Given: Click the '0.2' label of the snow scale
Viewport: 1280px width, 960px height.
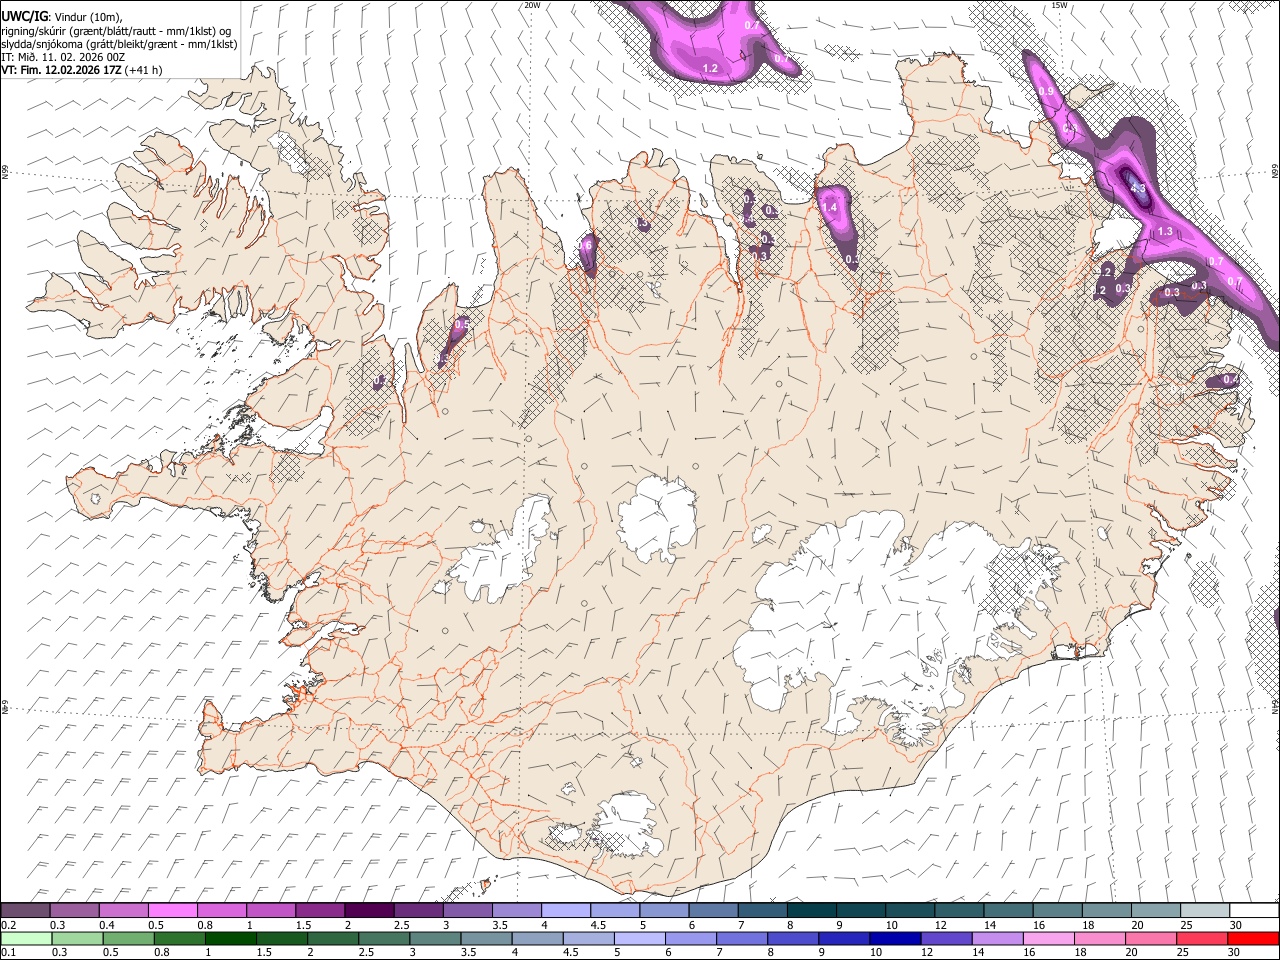Looking at the screenshot, I should (8, 924).
